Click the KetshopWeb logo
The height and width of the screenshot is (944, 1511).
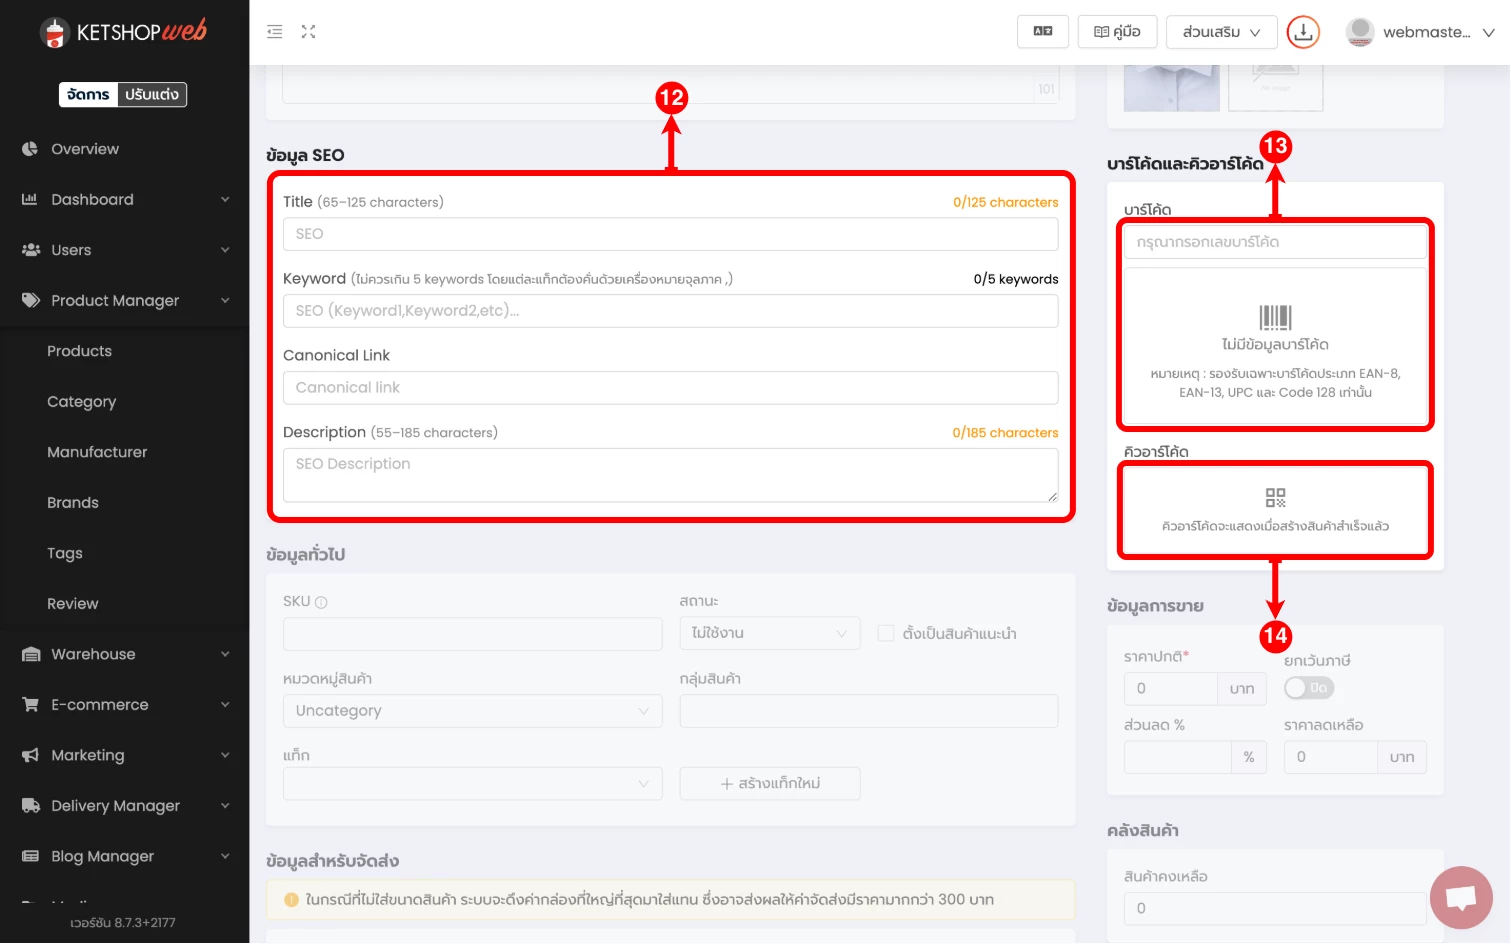click(124, 32)
